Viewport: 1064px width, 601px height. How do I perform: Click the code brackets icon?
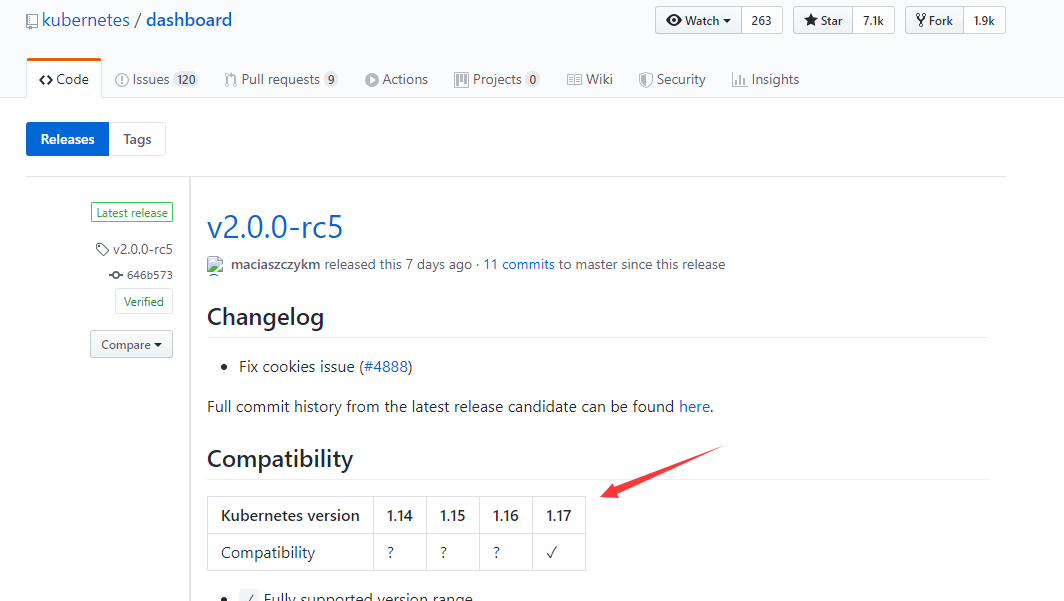point(45,80)
